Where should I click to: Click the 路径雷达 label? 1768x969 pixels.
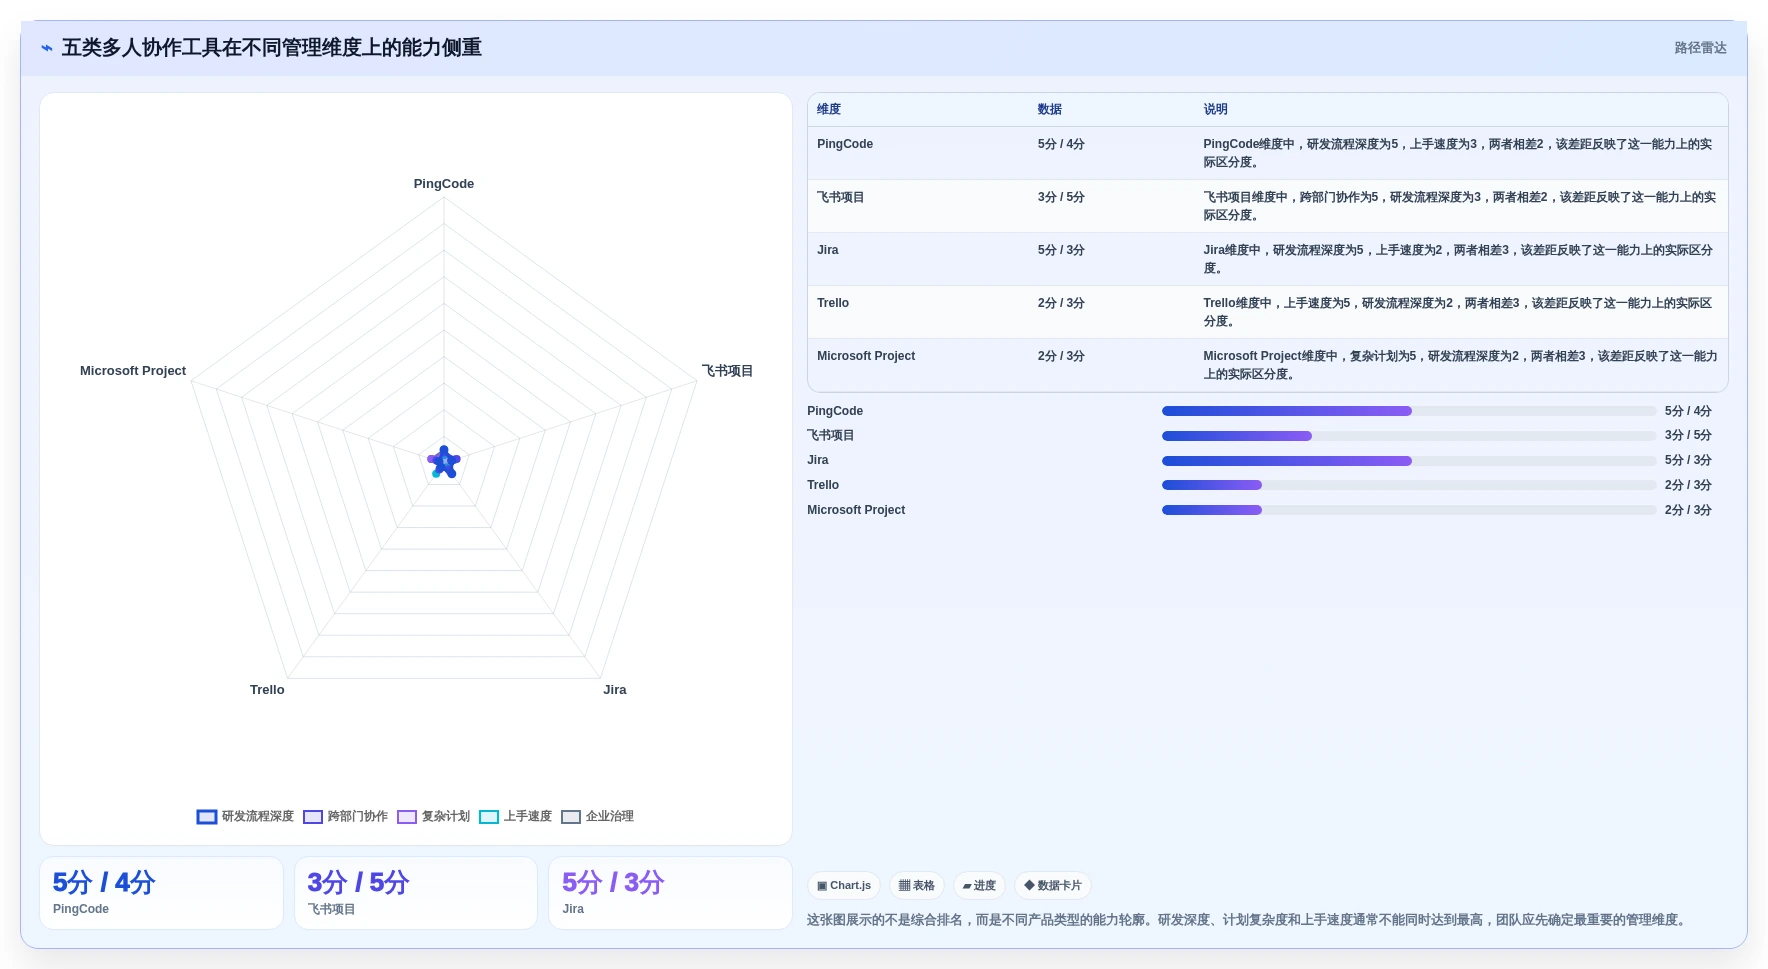tap(1701, 48)
